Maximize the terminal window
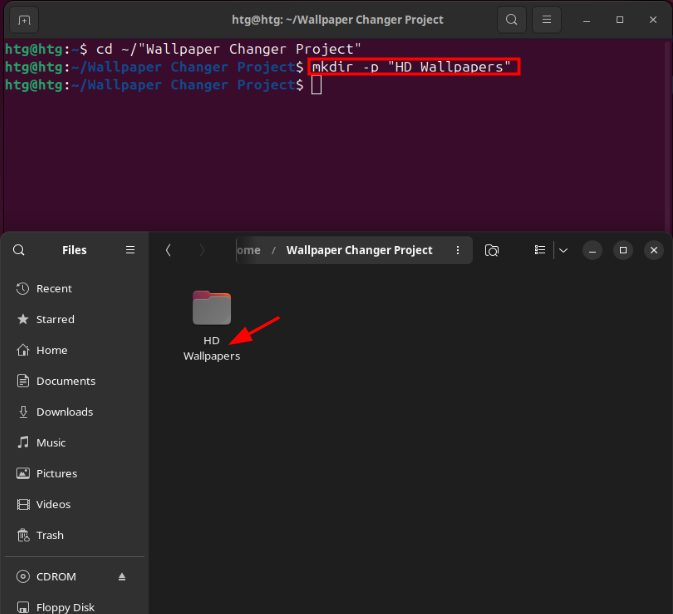This screenshot has height=614, width=673. pyautogui.click(x=619, y=20)
